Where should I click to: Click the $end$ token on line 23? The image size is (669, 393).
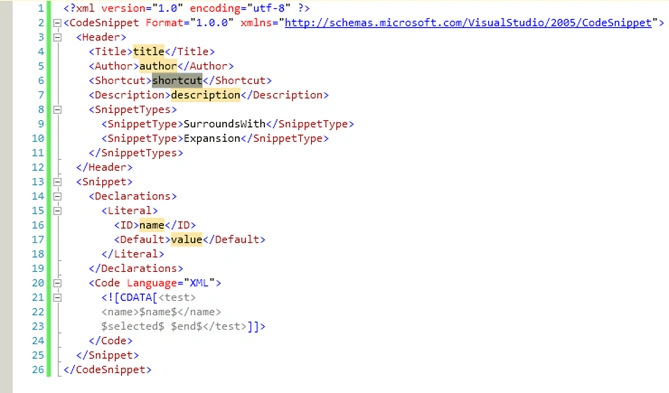pos(186,326)
